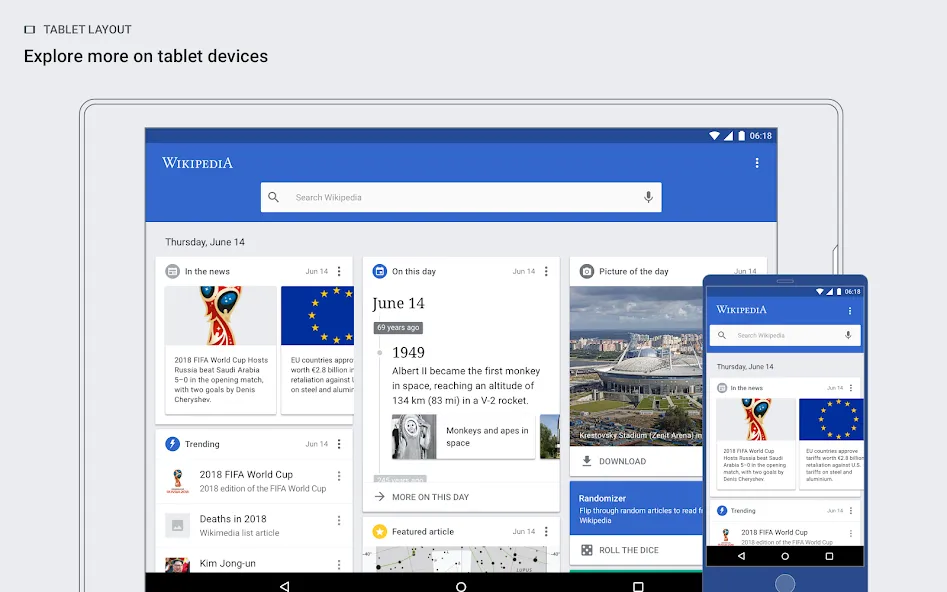Open the tablet FIFA World Cup Hosts news card
The width and height of the screenshot is (947, 592).
click(x=220, y=350)
